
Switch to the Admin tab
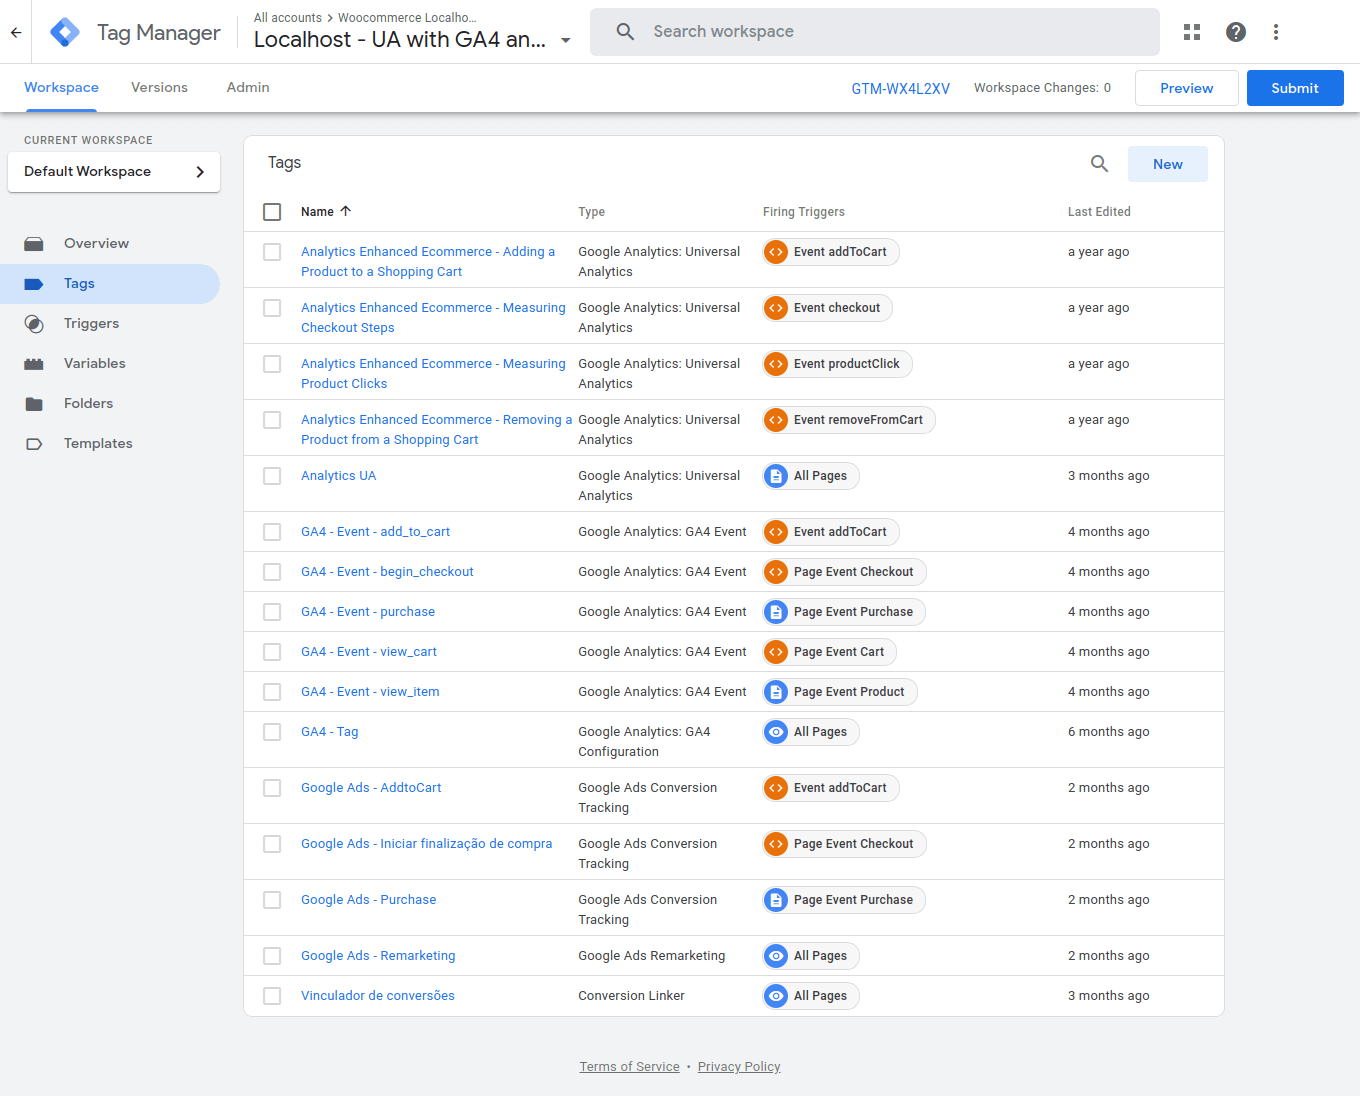(x=248, y=88)
